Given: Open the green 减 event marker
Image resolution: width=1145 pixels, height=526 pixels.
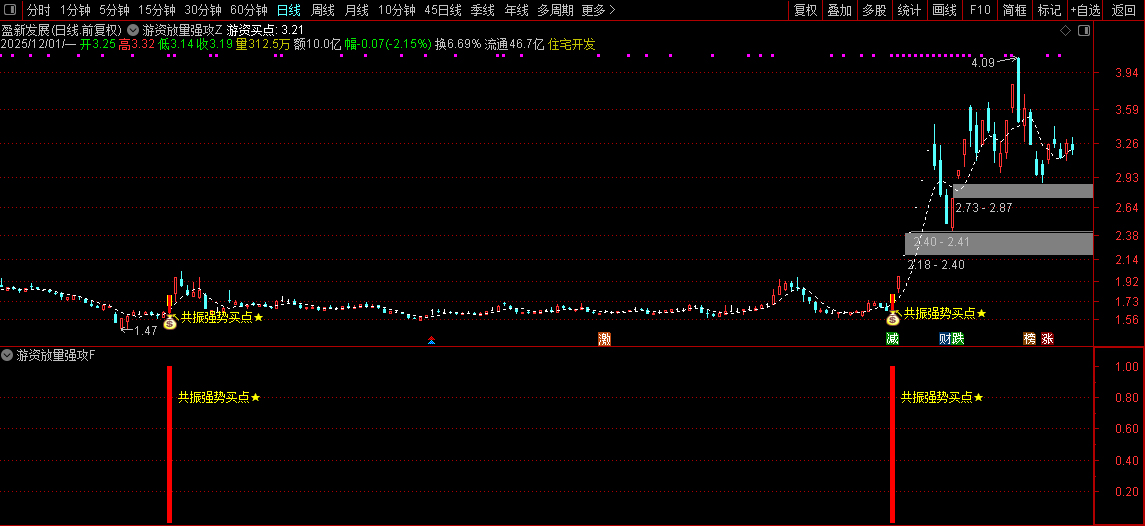Looking at the screenshot, I should pyautogui.click(x=892, y=339).
